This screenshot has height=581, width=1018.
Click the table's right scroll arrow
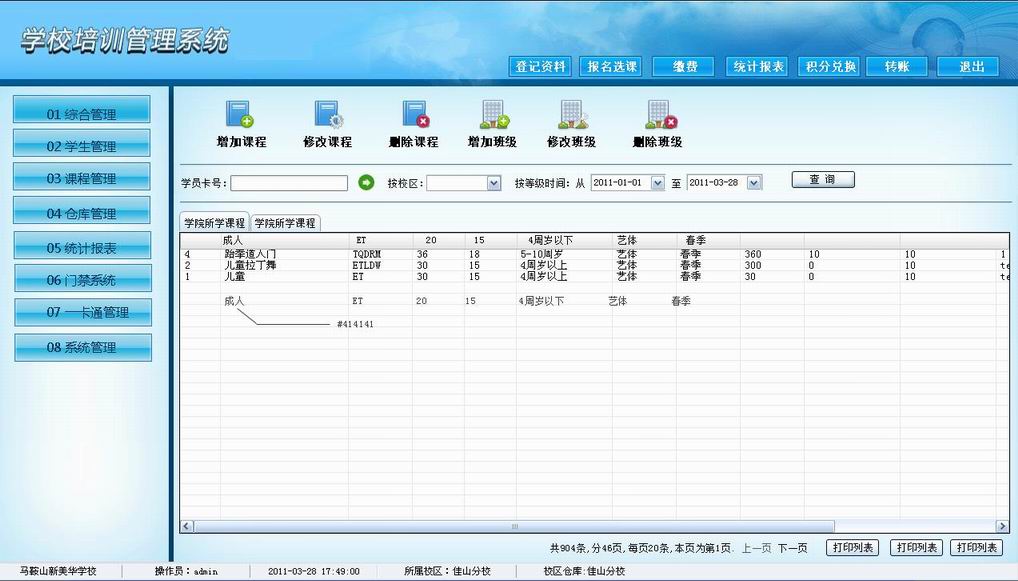[x=1002, y=526]
